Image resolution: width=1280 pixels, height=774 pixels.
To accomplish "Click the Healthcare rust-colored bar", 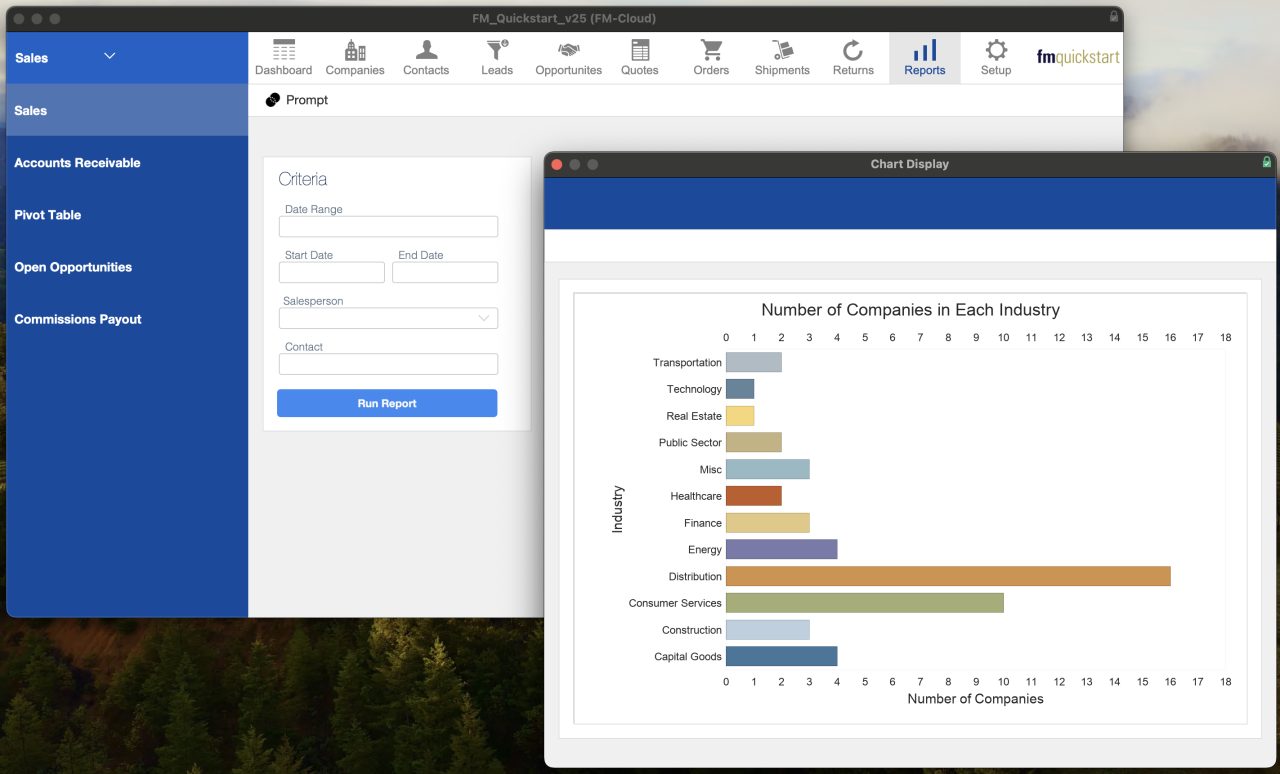I will coord(754,496).
